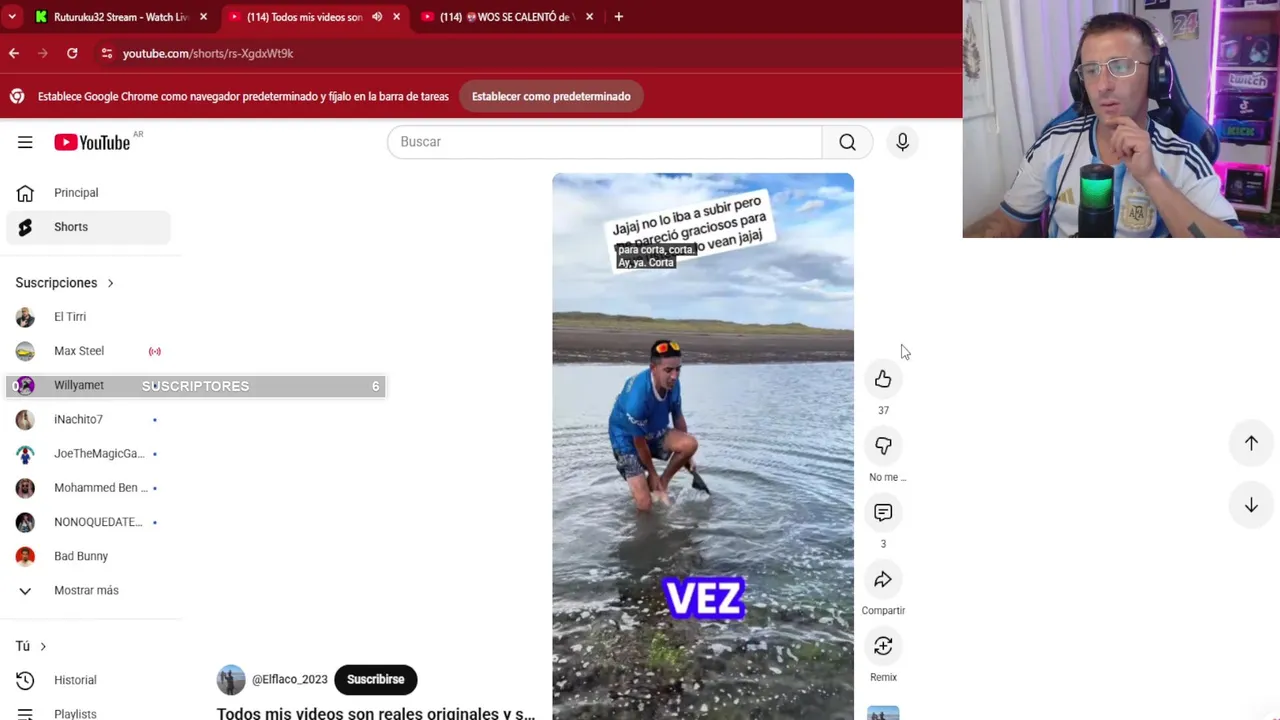The image size is (1280, 720).
Task: Switch to the Ruturuku32 Stream tab
Action: pyautogui.click(x=120, y=17)
